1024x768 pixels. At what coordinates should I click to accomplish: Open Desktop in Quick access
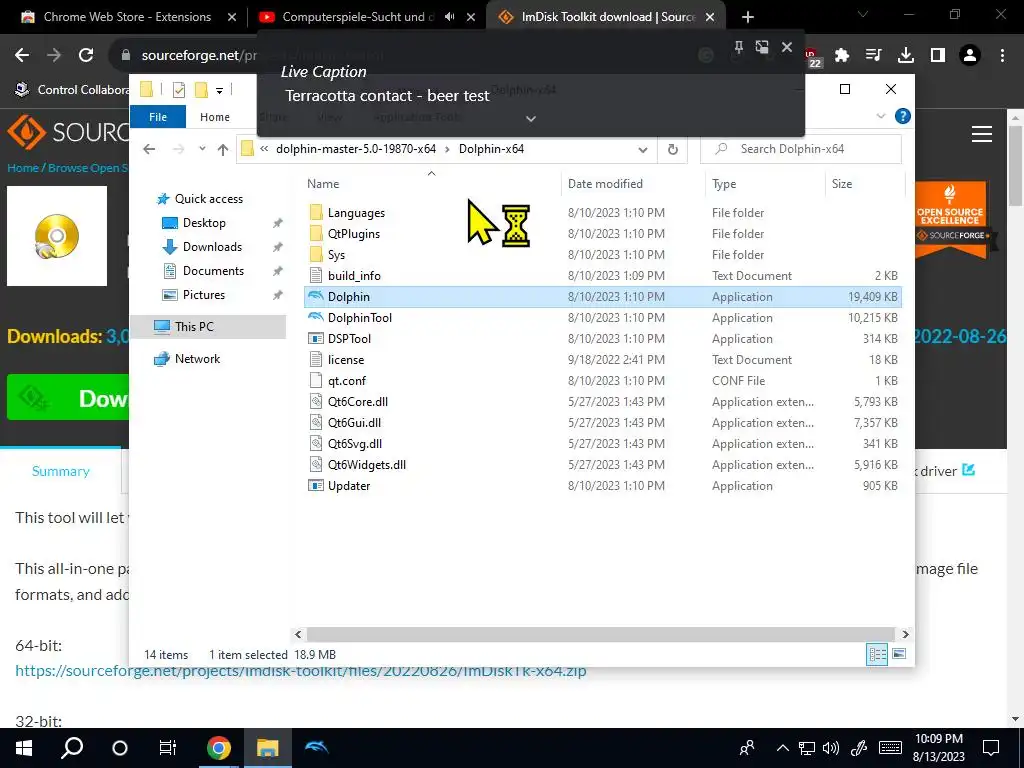[204, 223]
